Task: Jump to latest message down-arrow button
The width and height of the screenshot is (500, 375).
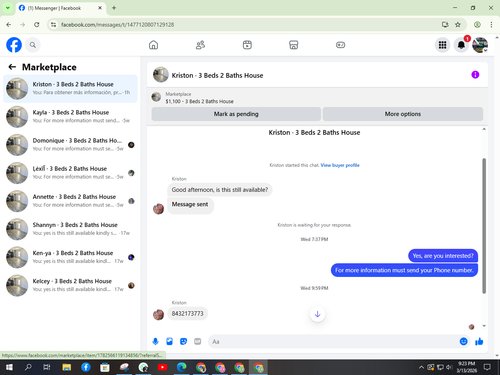Action: [317, 314]
